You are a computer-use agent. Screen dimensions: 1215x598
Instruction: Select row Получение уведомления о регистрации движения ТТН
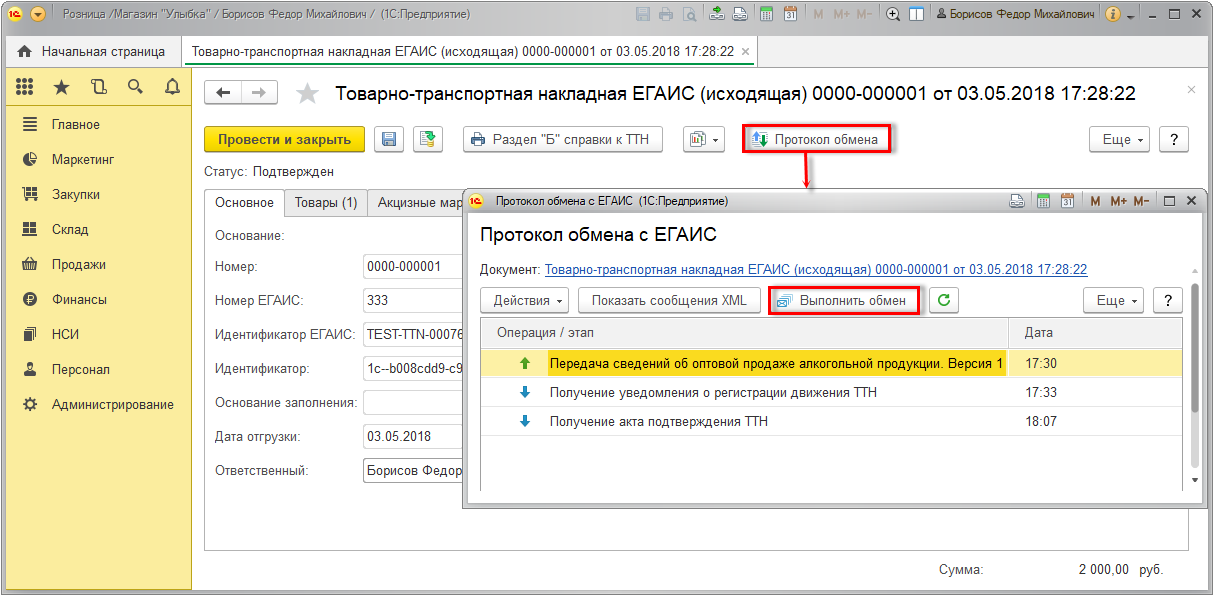(832, 392)
